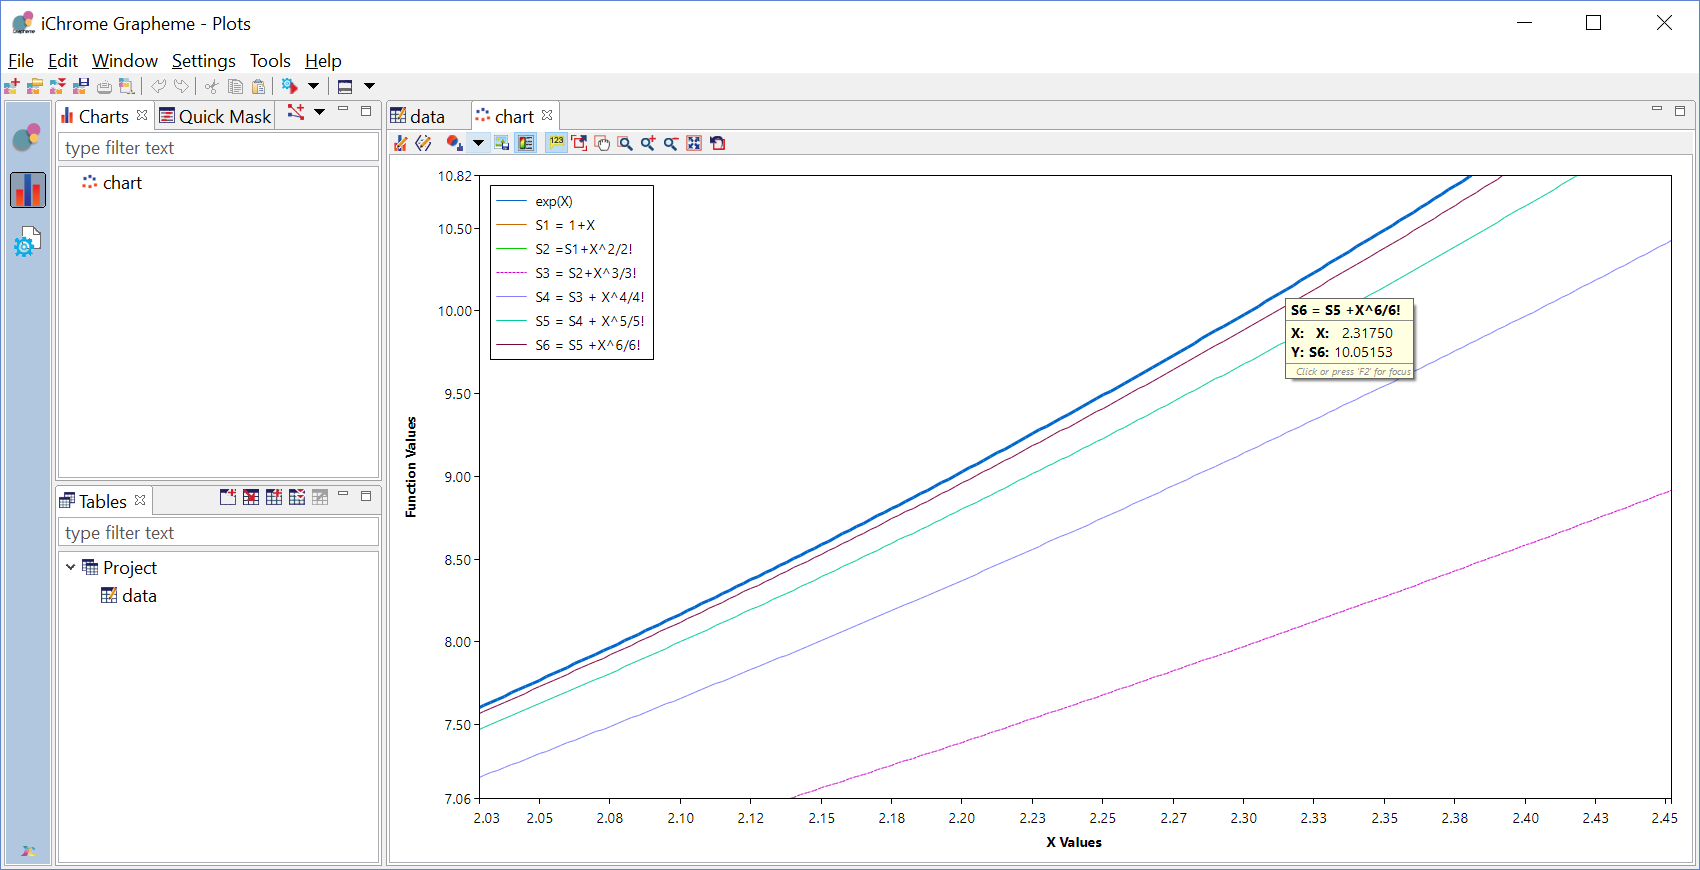Focus the Tables filter text field
Screen dimensions: 1700x870
[x=218, y=533]
